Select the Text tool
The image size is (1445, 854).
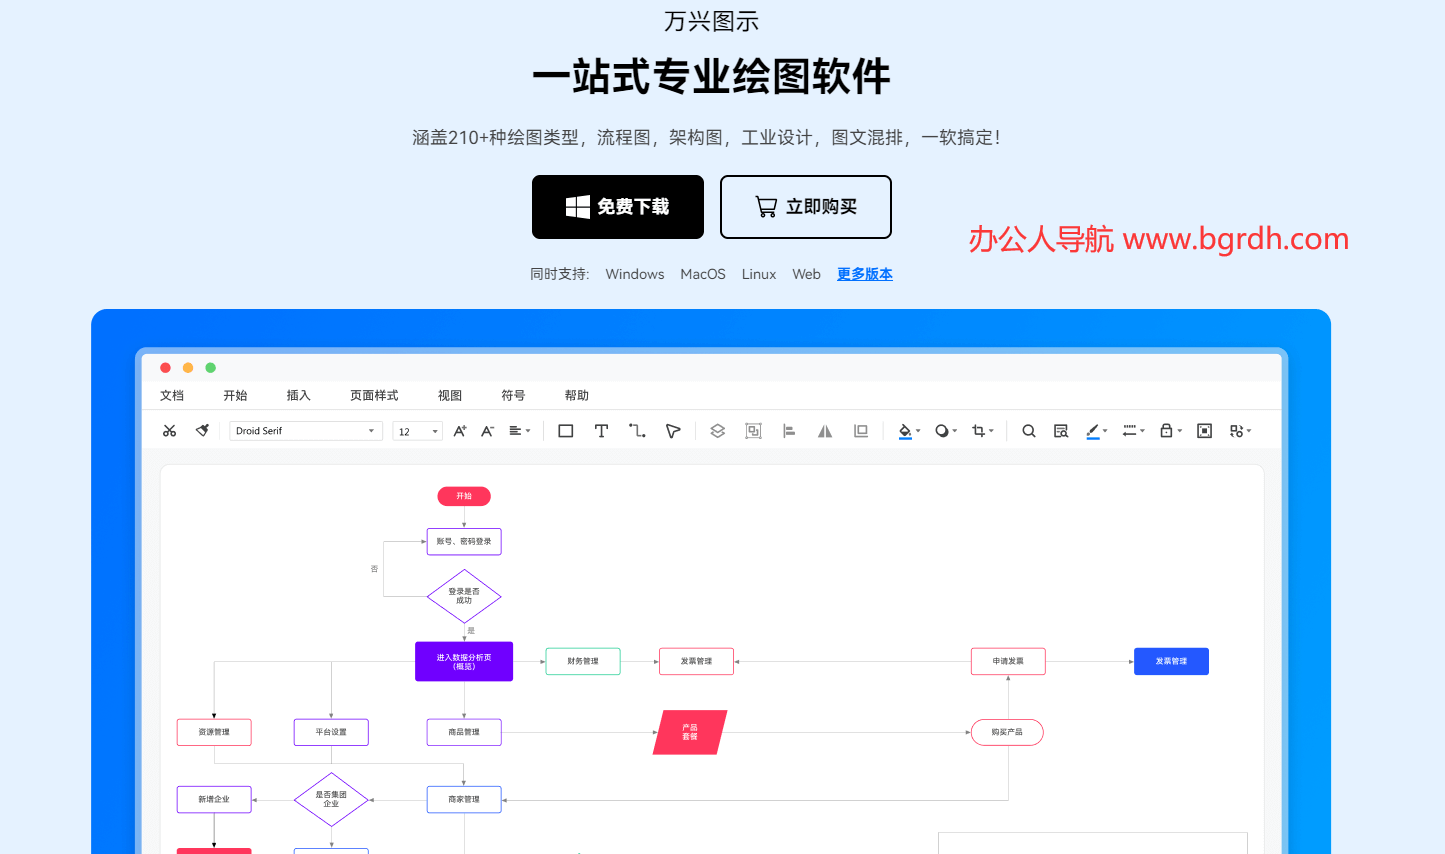(x=601, y=430)
